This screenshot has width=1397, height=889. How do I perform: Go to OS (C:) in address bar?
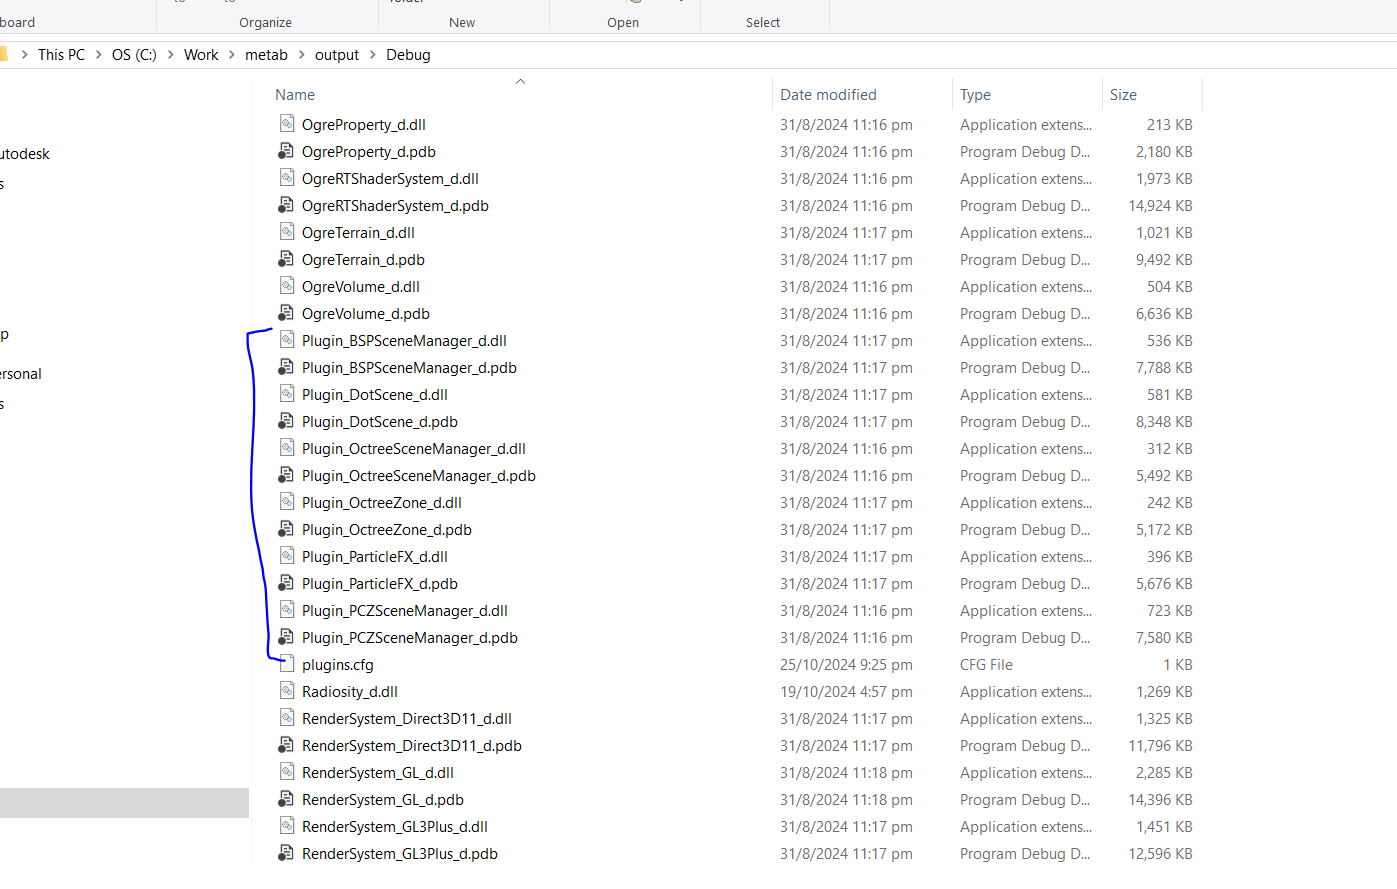[x=134, y=55]
